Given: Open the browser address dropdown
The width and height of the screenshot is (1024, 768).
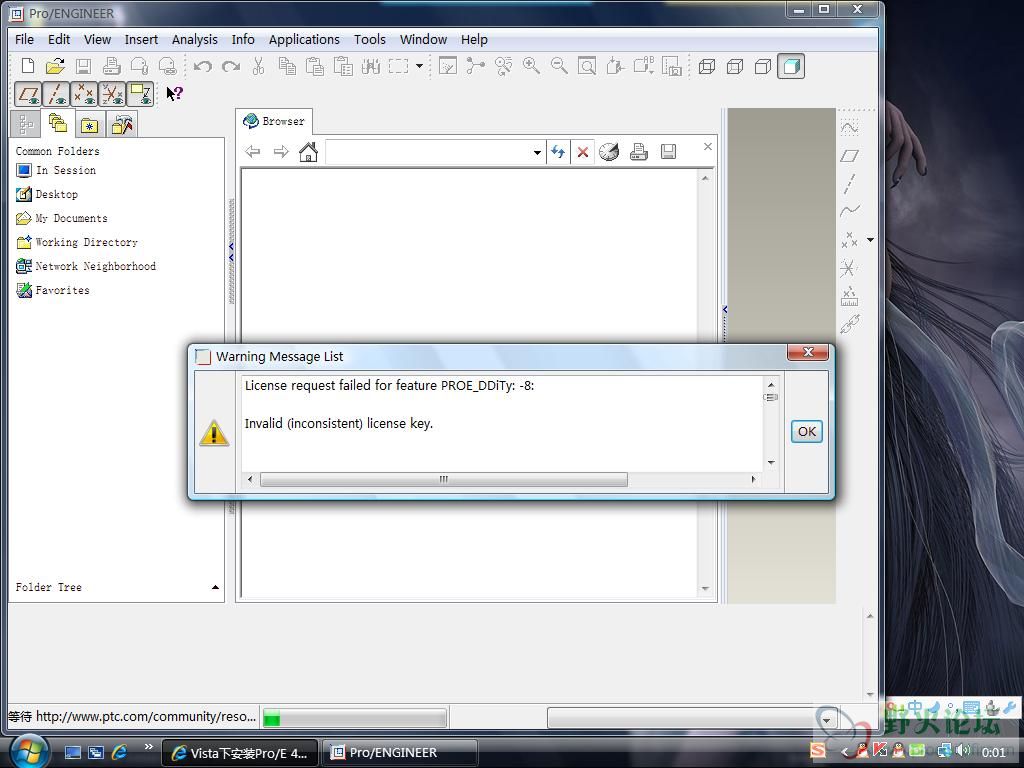Looking at the screenshot, I should (x=537, y=153).
